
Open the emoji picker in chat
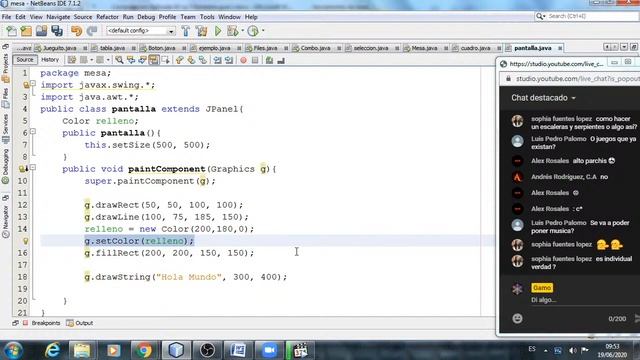pos(517,319)
